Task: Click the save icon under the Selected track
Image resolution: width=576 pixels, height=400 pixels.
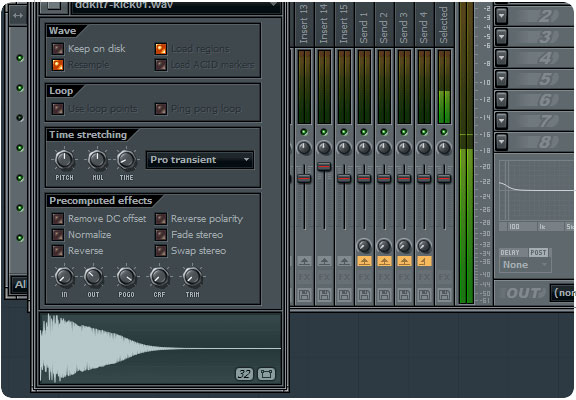Action: pos(444,295)
